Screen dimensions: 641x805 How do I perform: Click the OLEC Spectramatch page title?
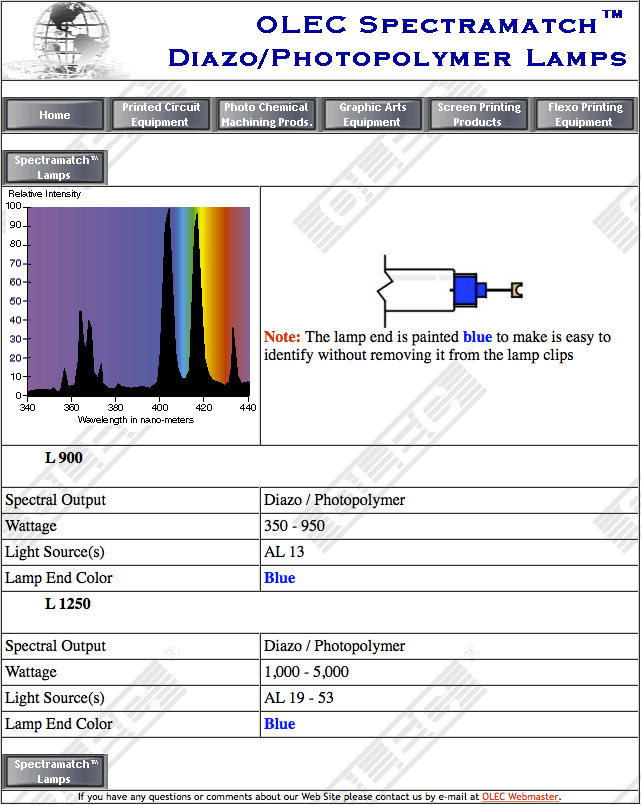point(398,41)
